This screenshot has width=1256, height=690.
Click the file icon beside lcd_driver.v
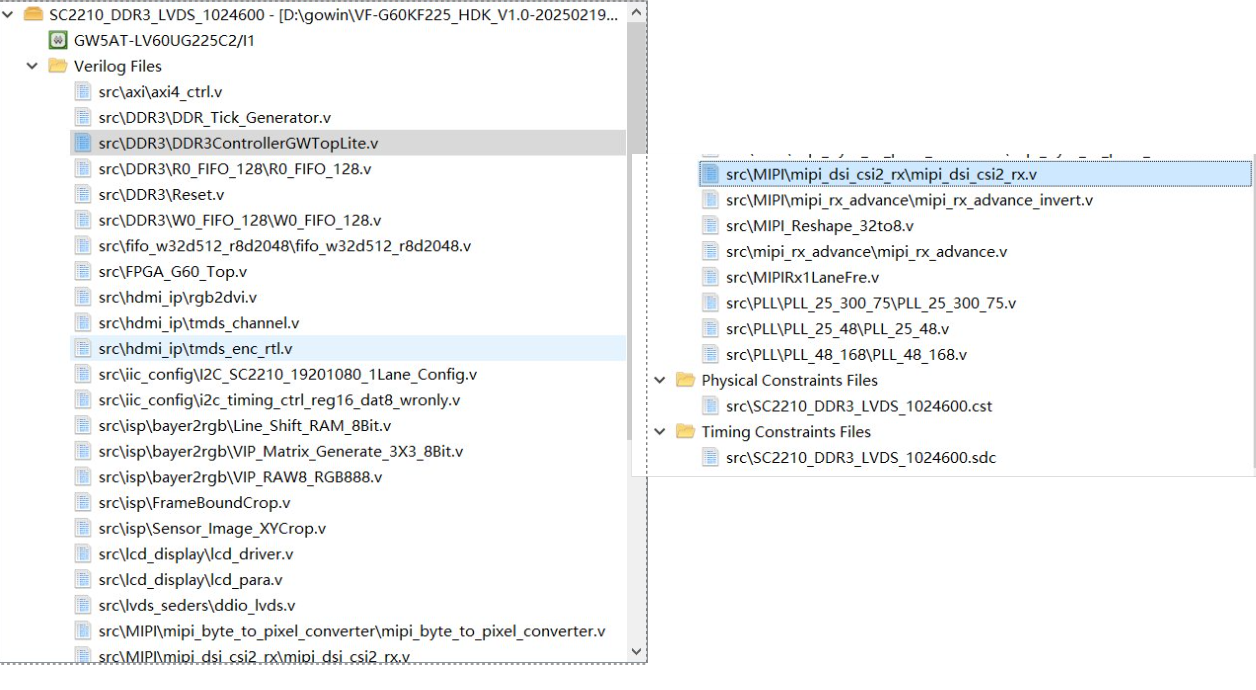pos(84,554)
